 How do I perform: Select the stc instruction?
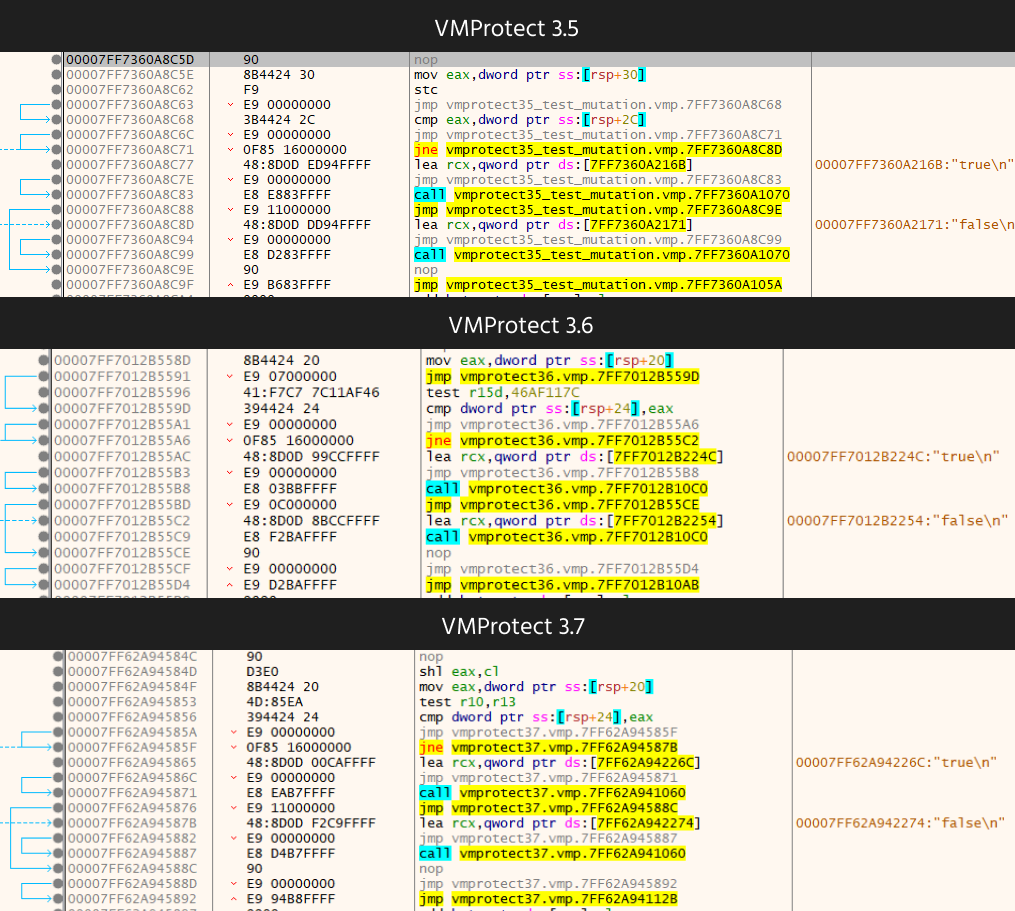click(x=426, y=90)
